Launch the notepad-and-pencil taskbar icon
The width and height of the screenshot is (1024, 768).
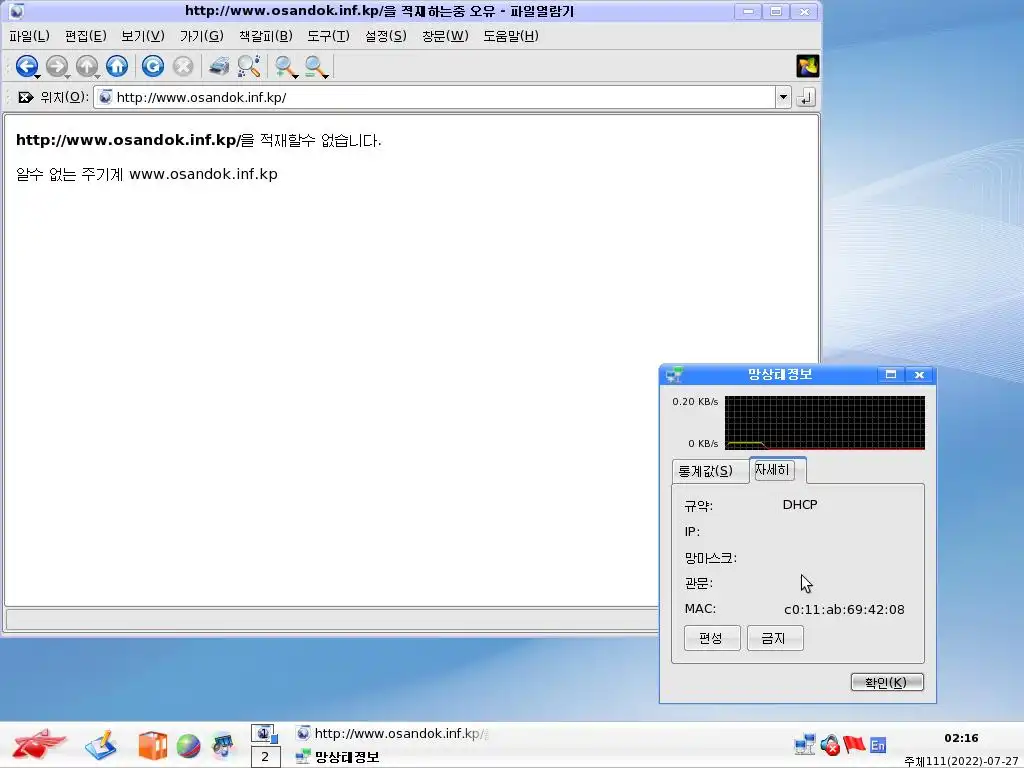(x=100, y=745)
